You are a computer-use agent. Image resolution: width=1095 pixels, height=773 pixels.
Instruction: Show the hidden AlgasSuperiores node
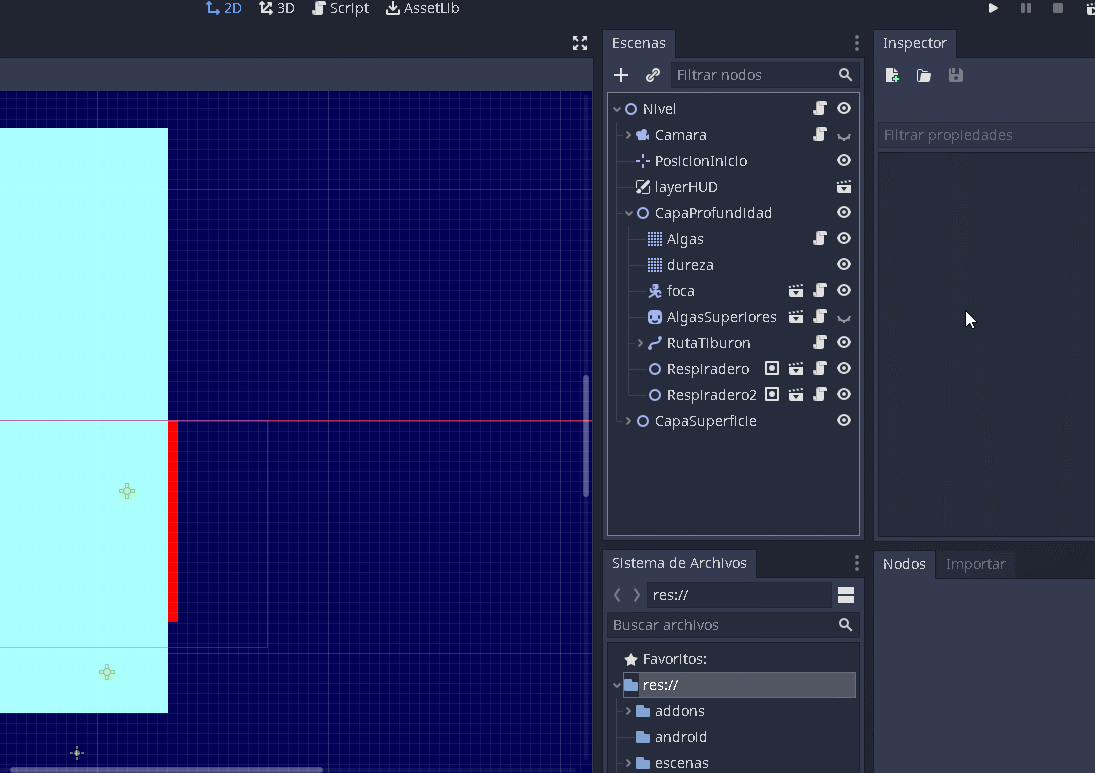[844, 318]
